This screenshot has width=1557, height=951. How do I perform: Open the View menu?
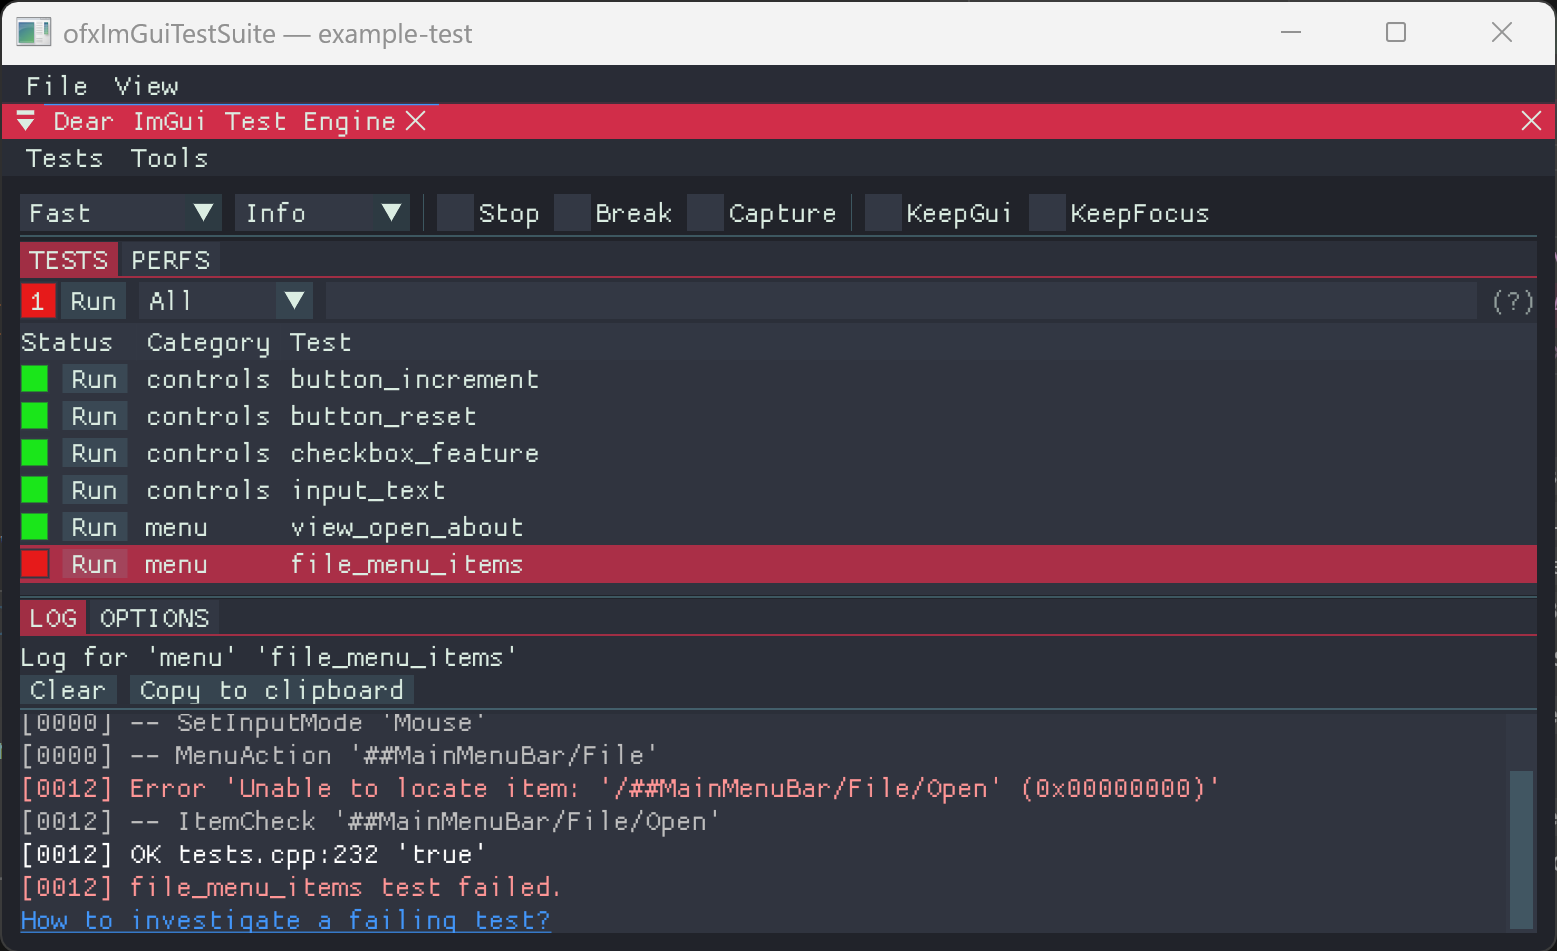tap(146, 86)
